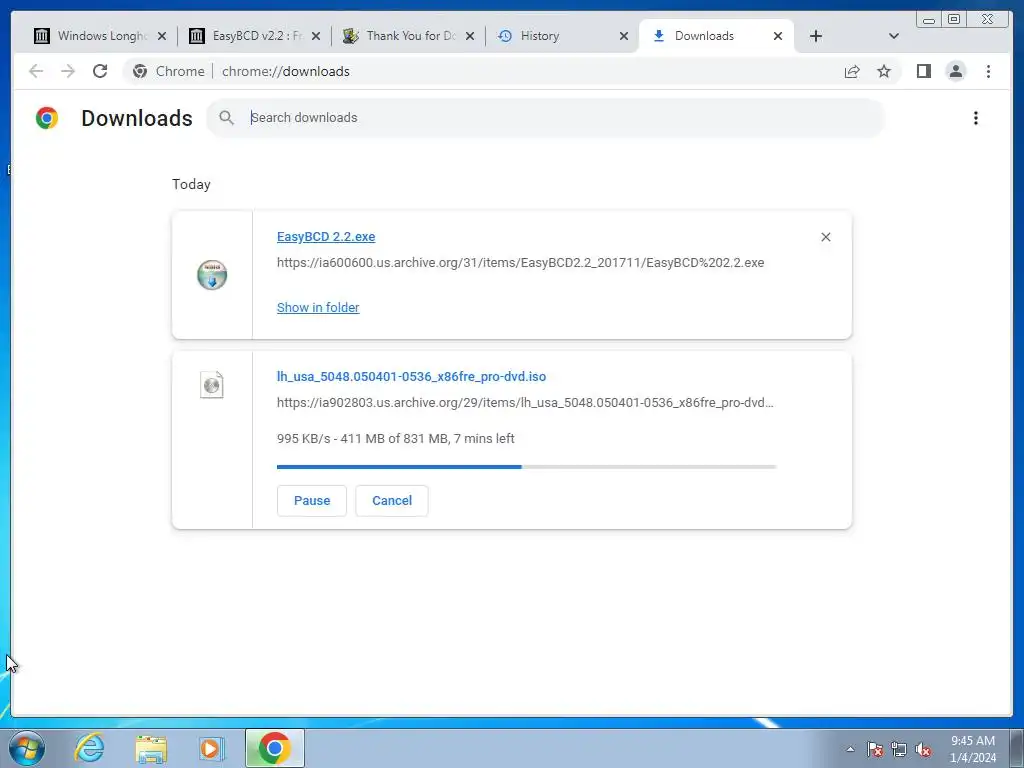Close the Windows Longhorn tab

(x=162, y=36)
